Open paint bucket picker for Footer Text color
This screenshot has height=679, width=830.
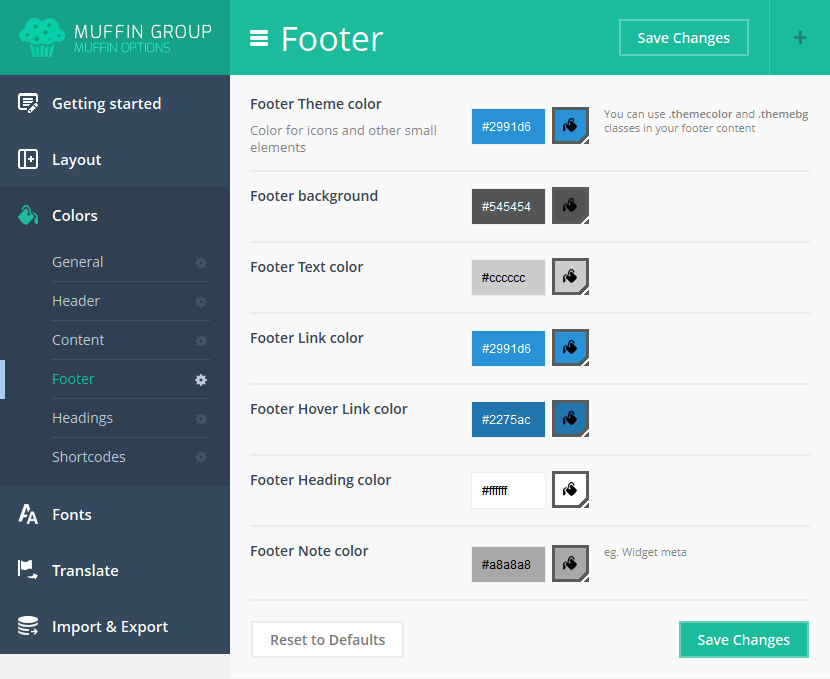pos(570,277)
